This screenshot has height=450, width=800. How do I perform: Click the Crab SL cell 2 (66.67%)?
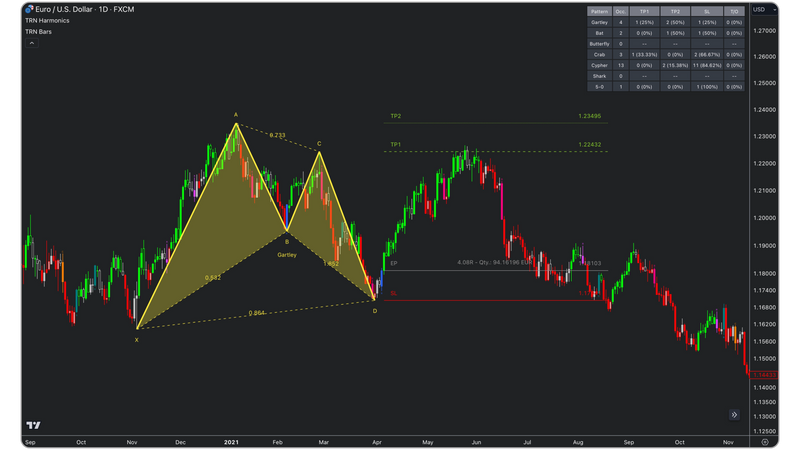tap(707, 55)
